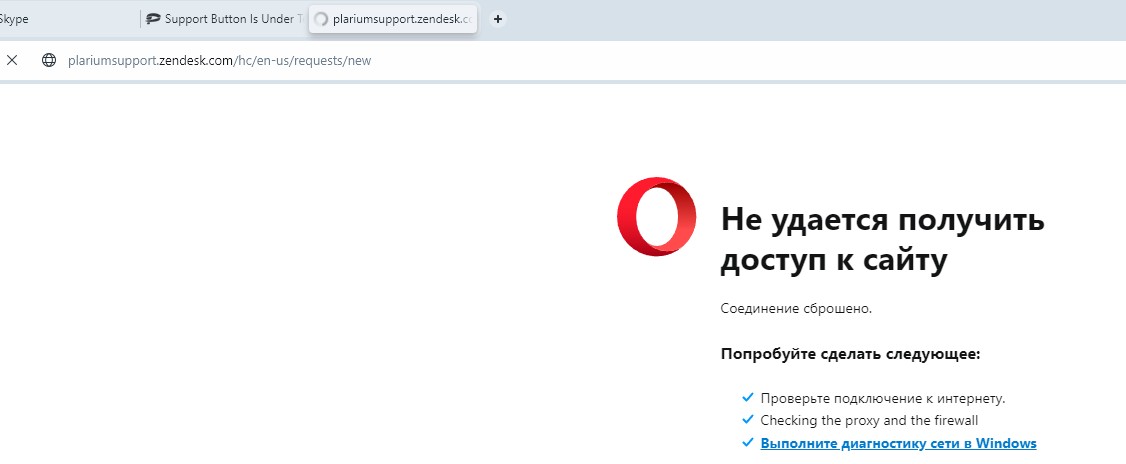
Task: Click the 'Checking the proxy and the firewall' text
Action: (x=869, y=420)
